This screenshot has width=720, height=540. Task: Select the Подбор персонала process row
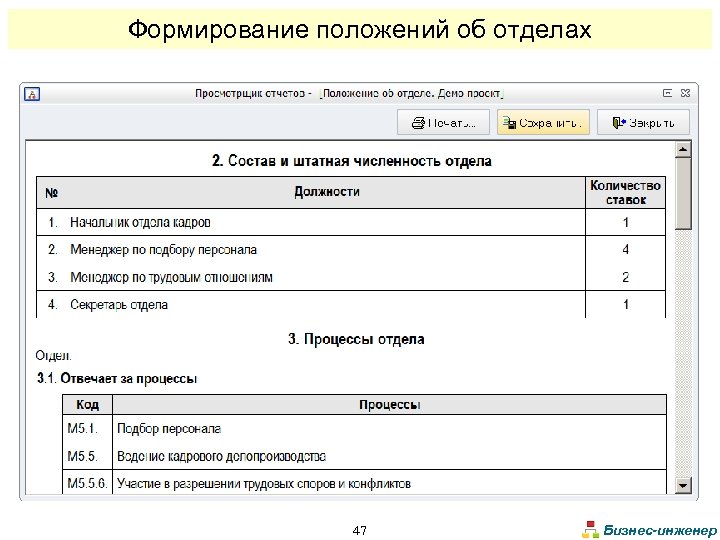tap(169, 429)
